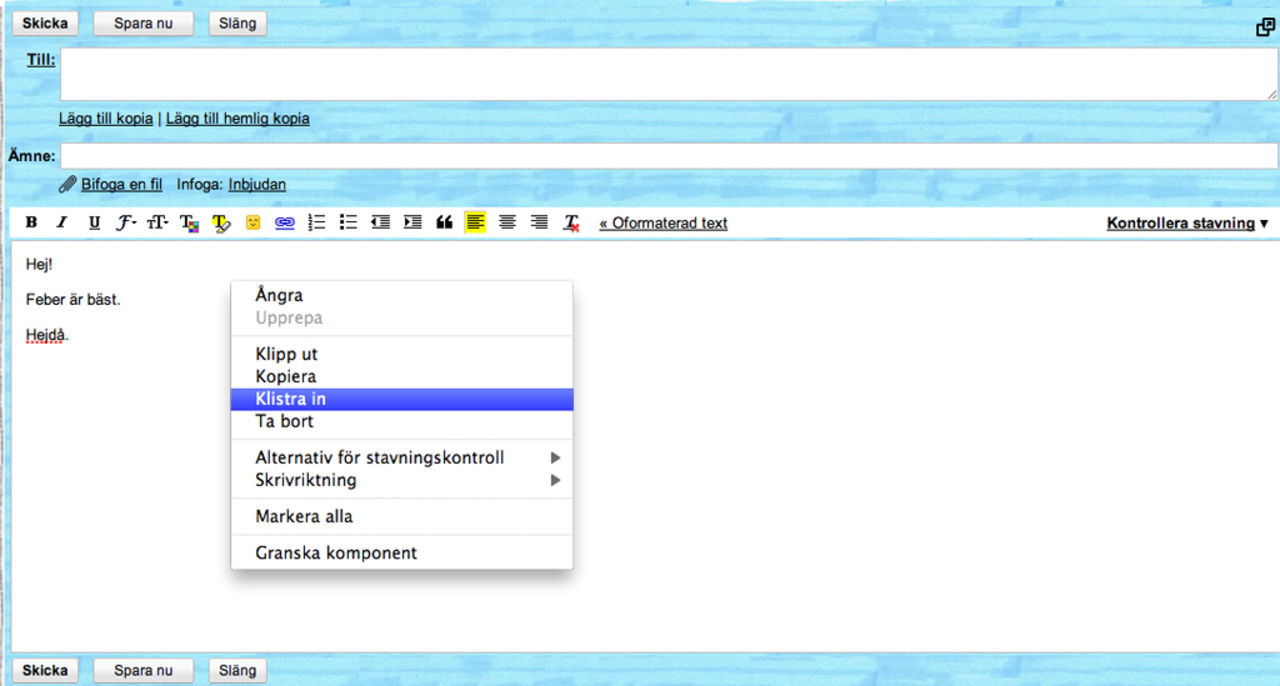Insert an emoji using the smiley icon
Viewport: 1280px width, 686px height.
click(253, 222)
